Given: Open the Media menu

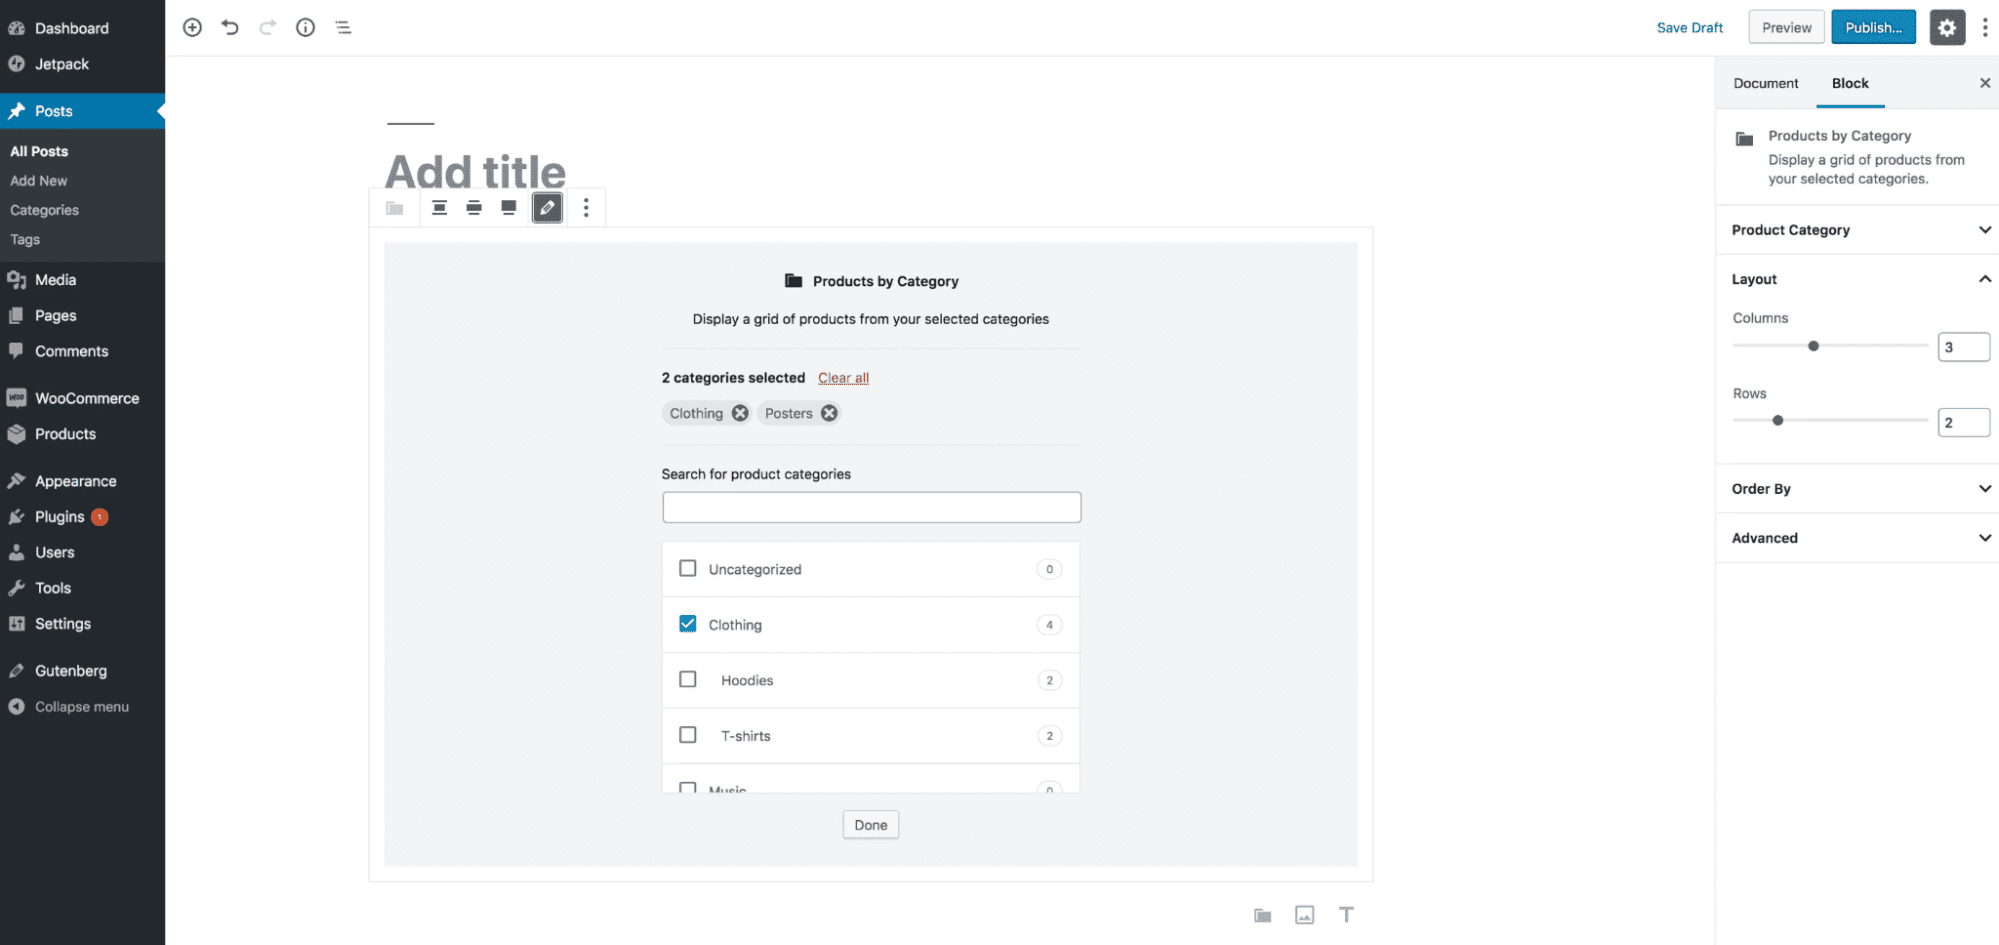Looking at the screenshot, I should click(x=82, y=280).
